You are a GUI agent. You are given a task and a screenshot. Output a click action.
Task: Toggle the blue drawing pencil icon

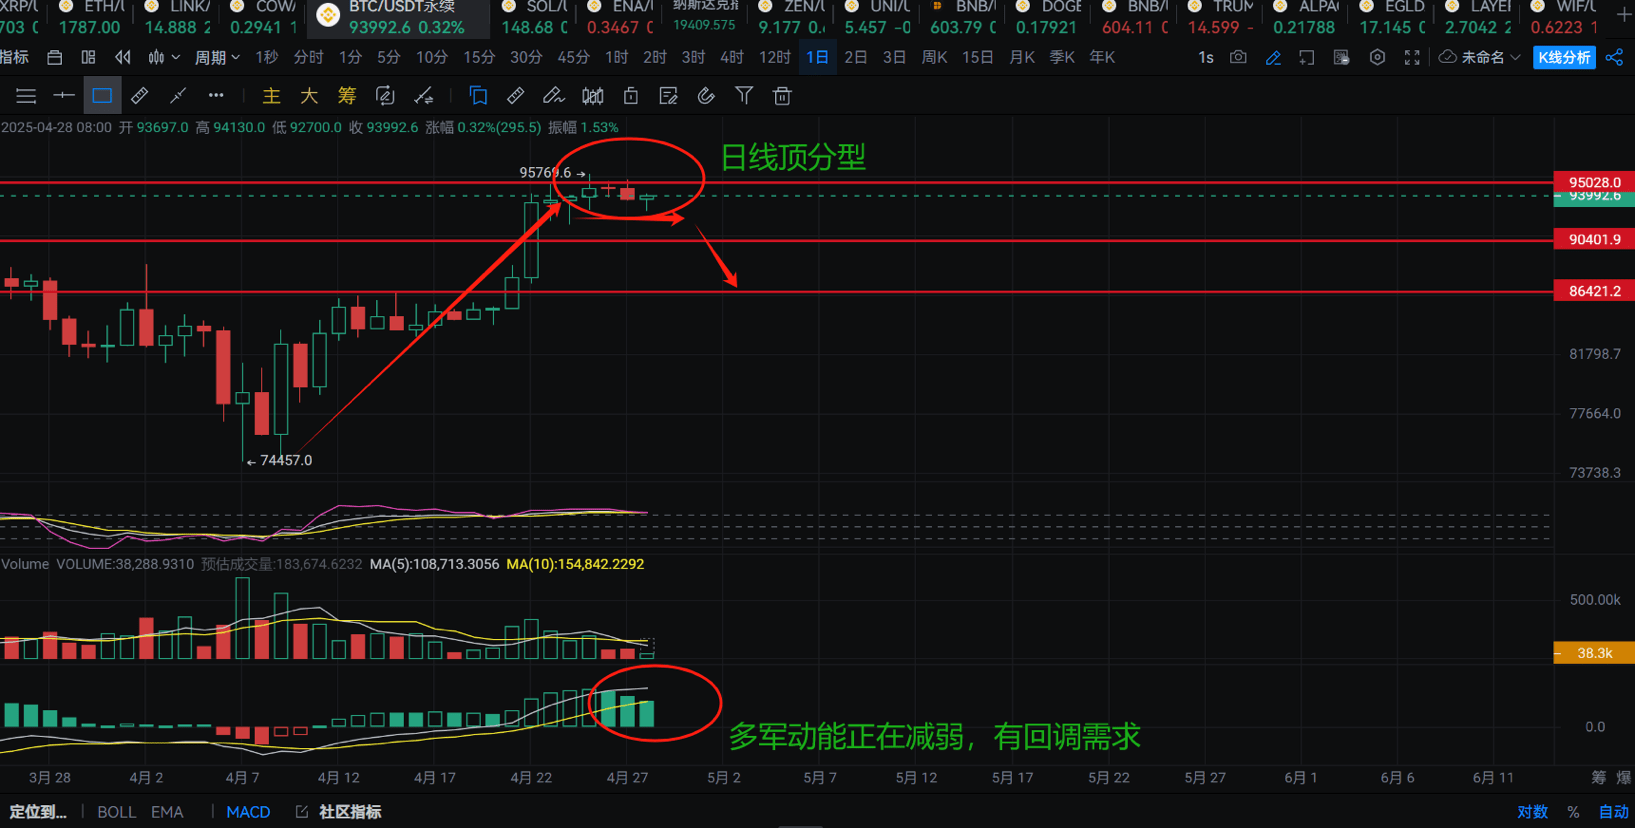(x=1273, y=58)
